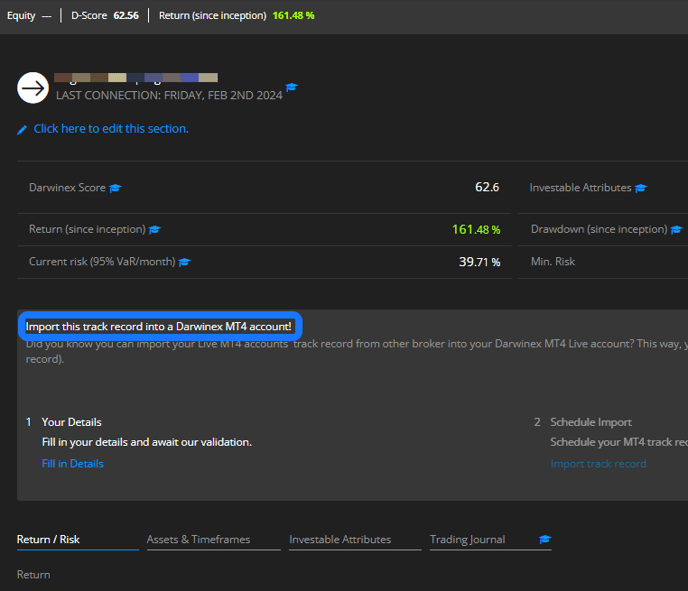The image size is (688, 591).
Task: Click the 'Your Details' step title
Action: pos(72,422)
